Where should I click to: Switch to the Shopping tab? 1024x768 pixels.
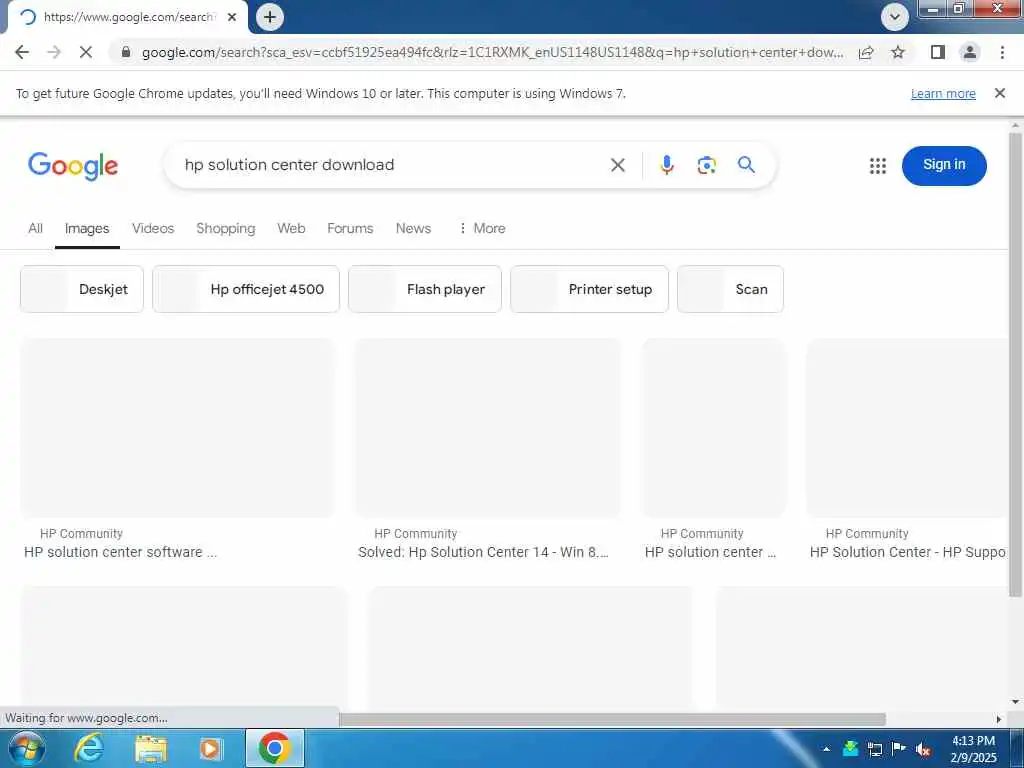[x=225, y=229]
